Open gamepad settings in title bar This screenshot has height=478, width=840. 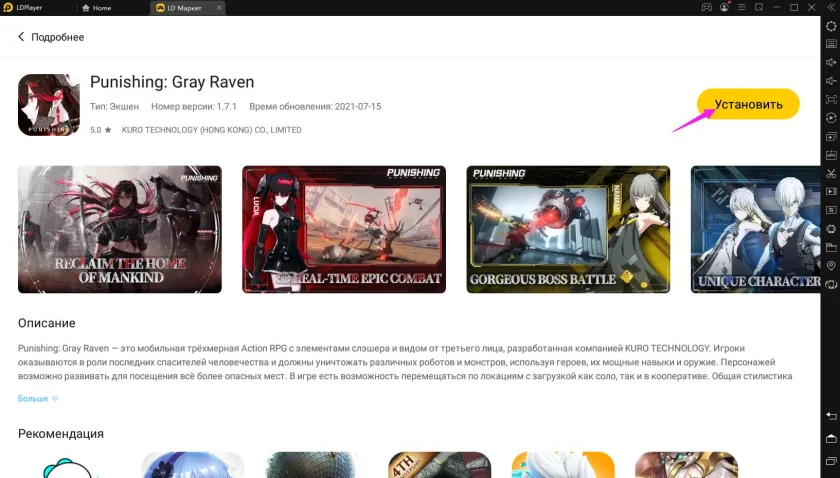[x=707, y=8]
